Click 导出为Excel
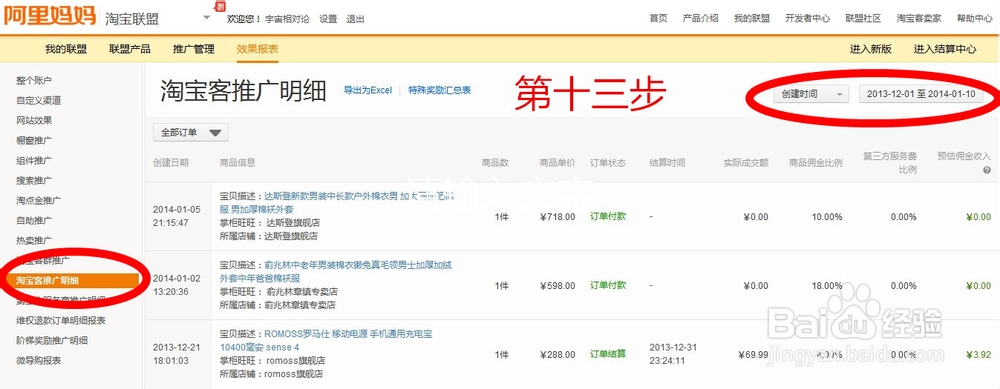Screen dimensions: 1000x389 (368, 91)
